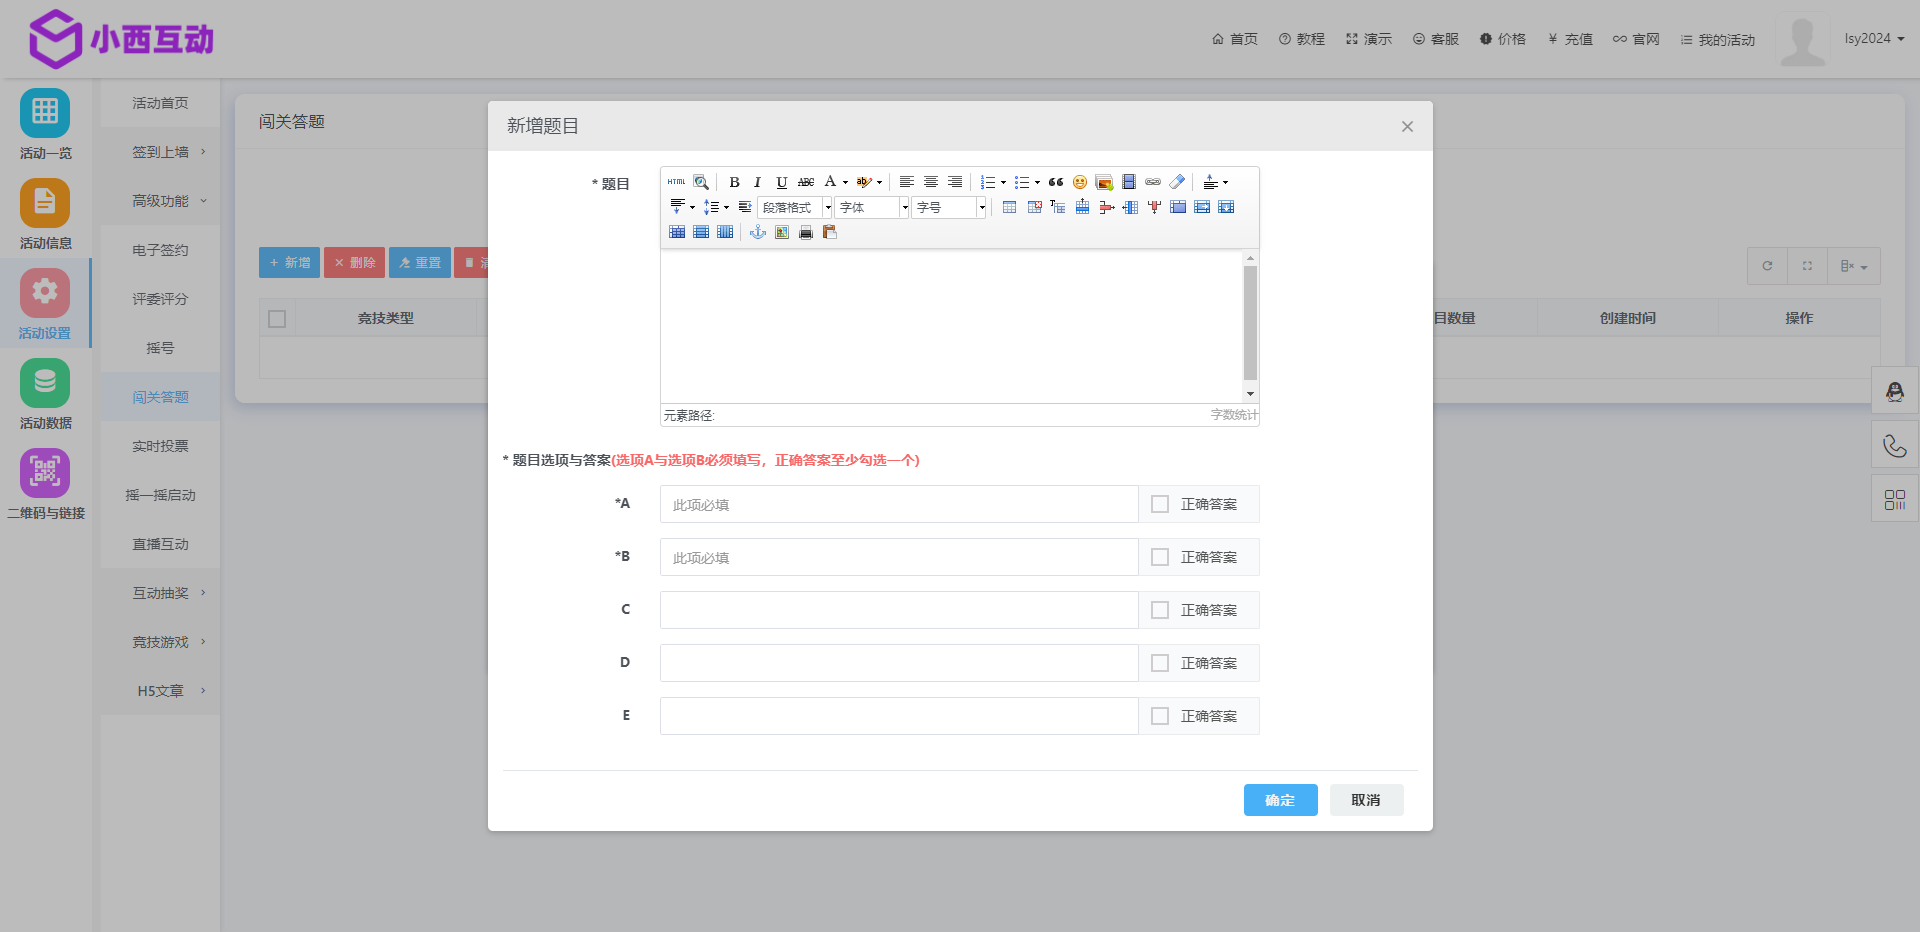The height and width of the screenshot is (932, 1920).
Task: Click the paste-as-plain-text icon
Action: point(830,232)
